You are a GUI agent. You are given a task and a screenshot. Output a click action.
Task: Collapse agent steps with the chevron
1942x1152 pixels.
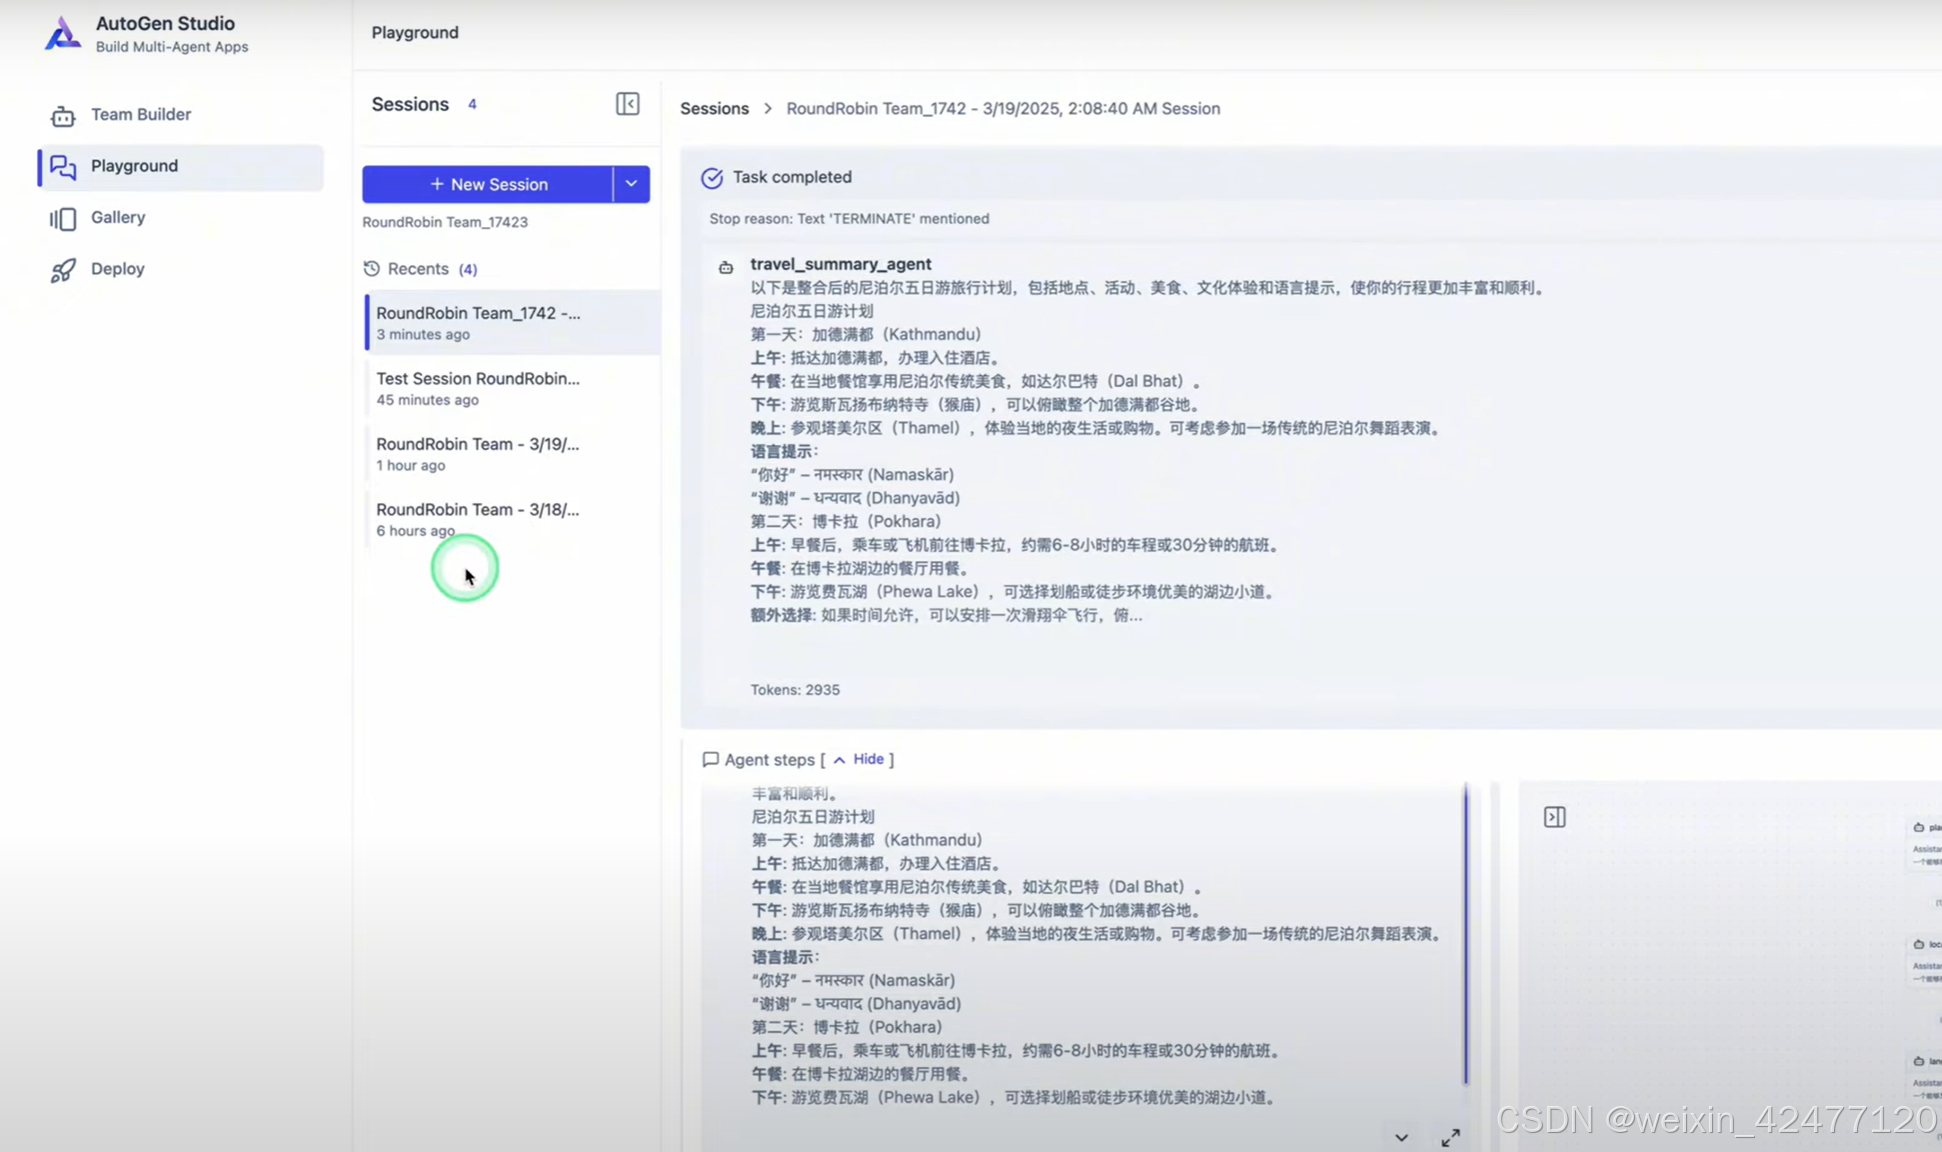pos(1401,1137)
